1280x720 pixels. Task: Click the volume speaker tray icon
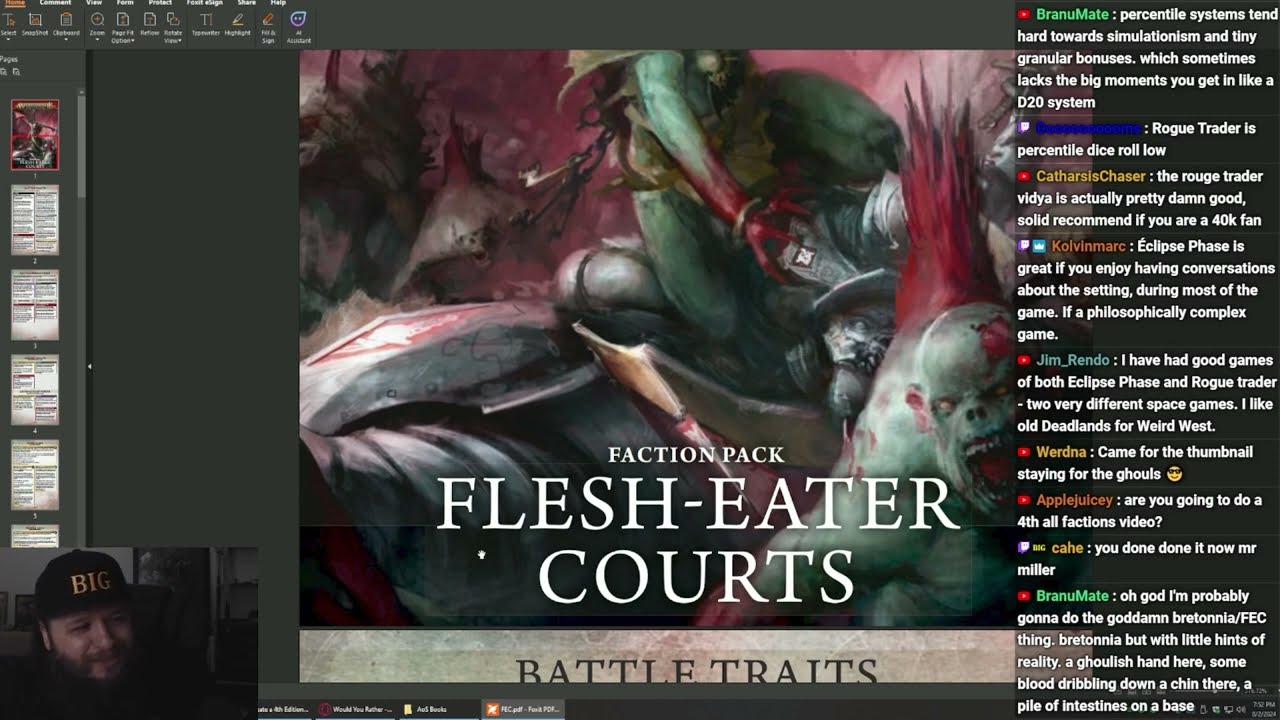[1239, 709]
